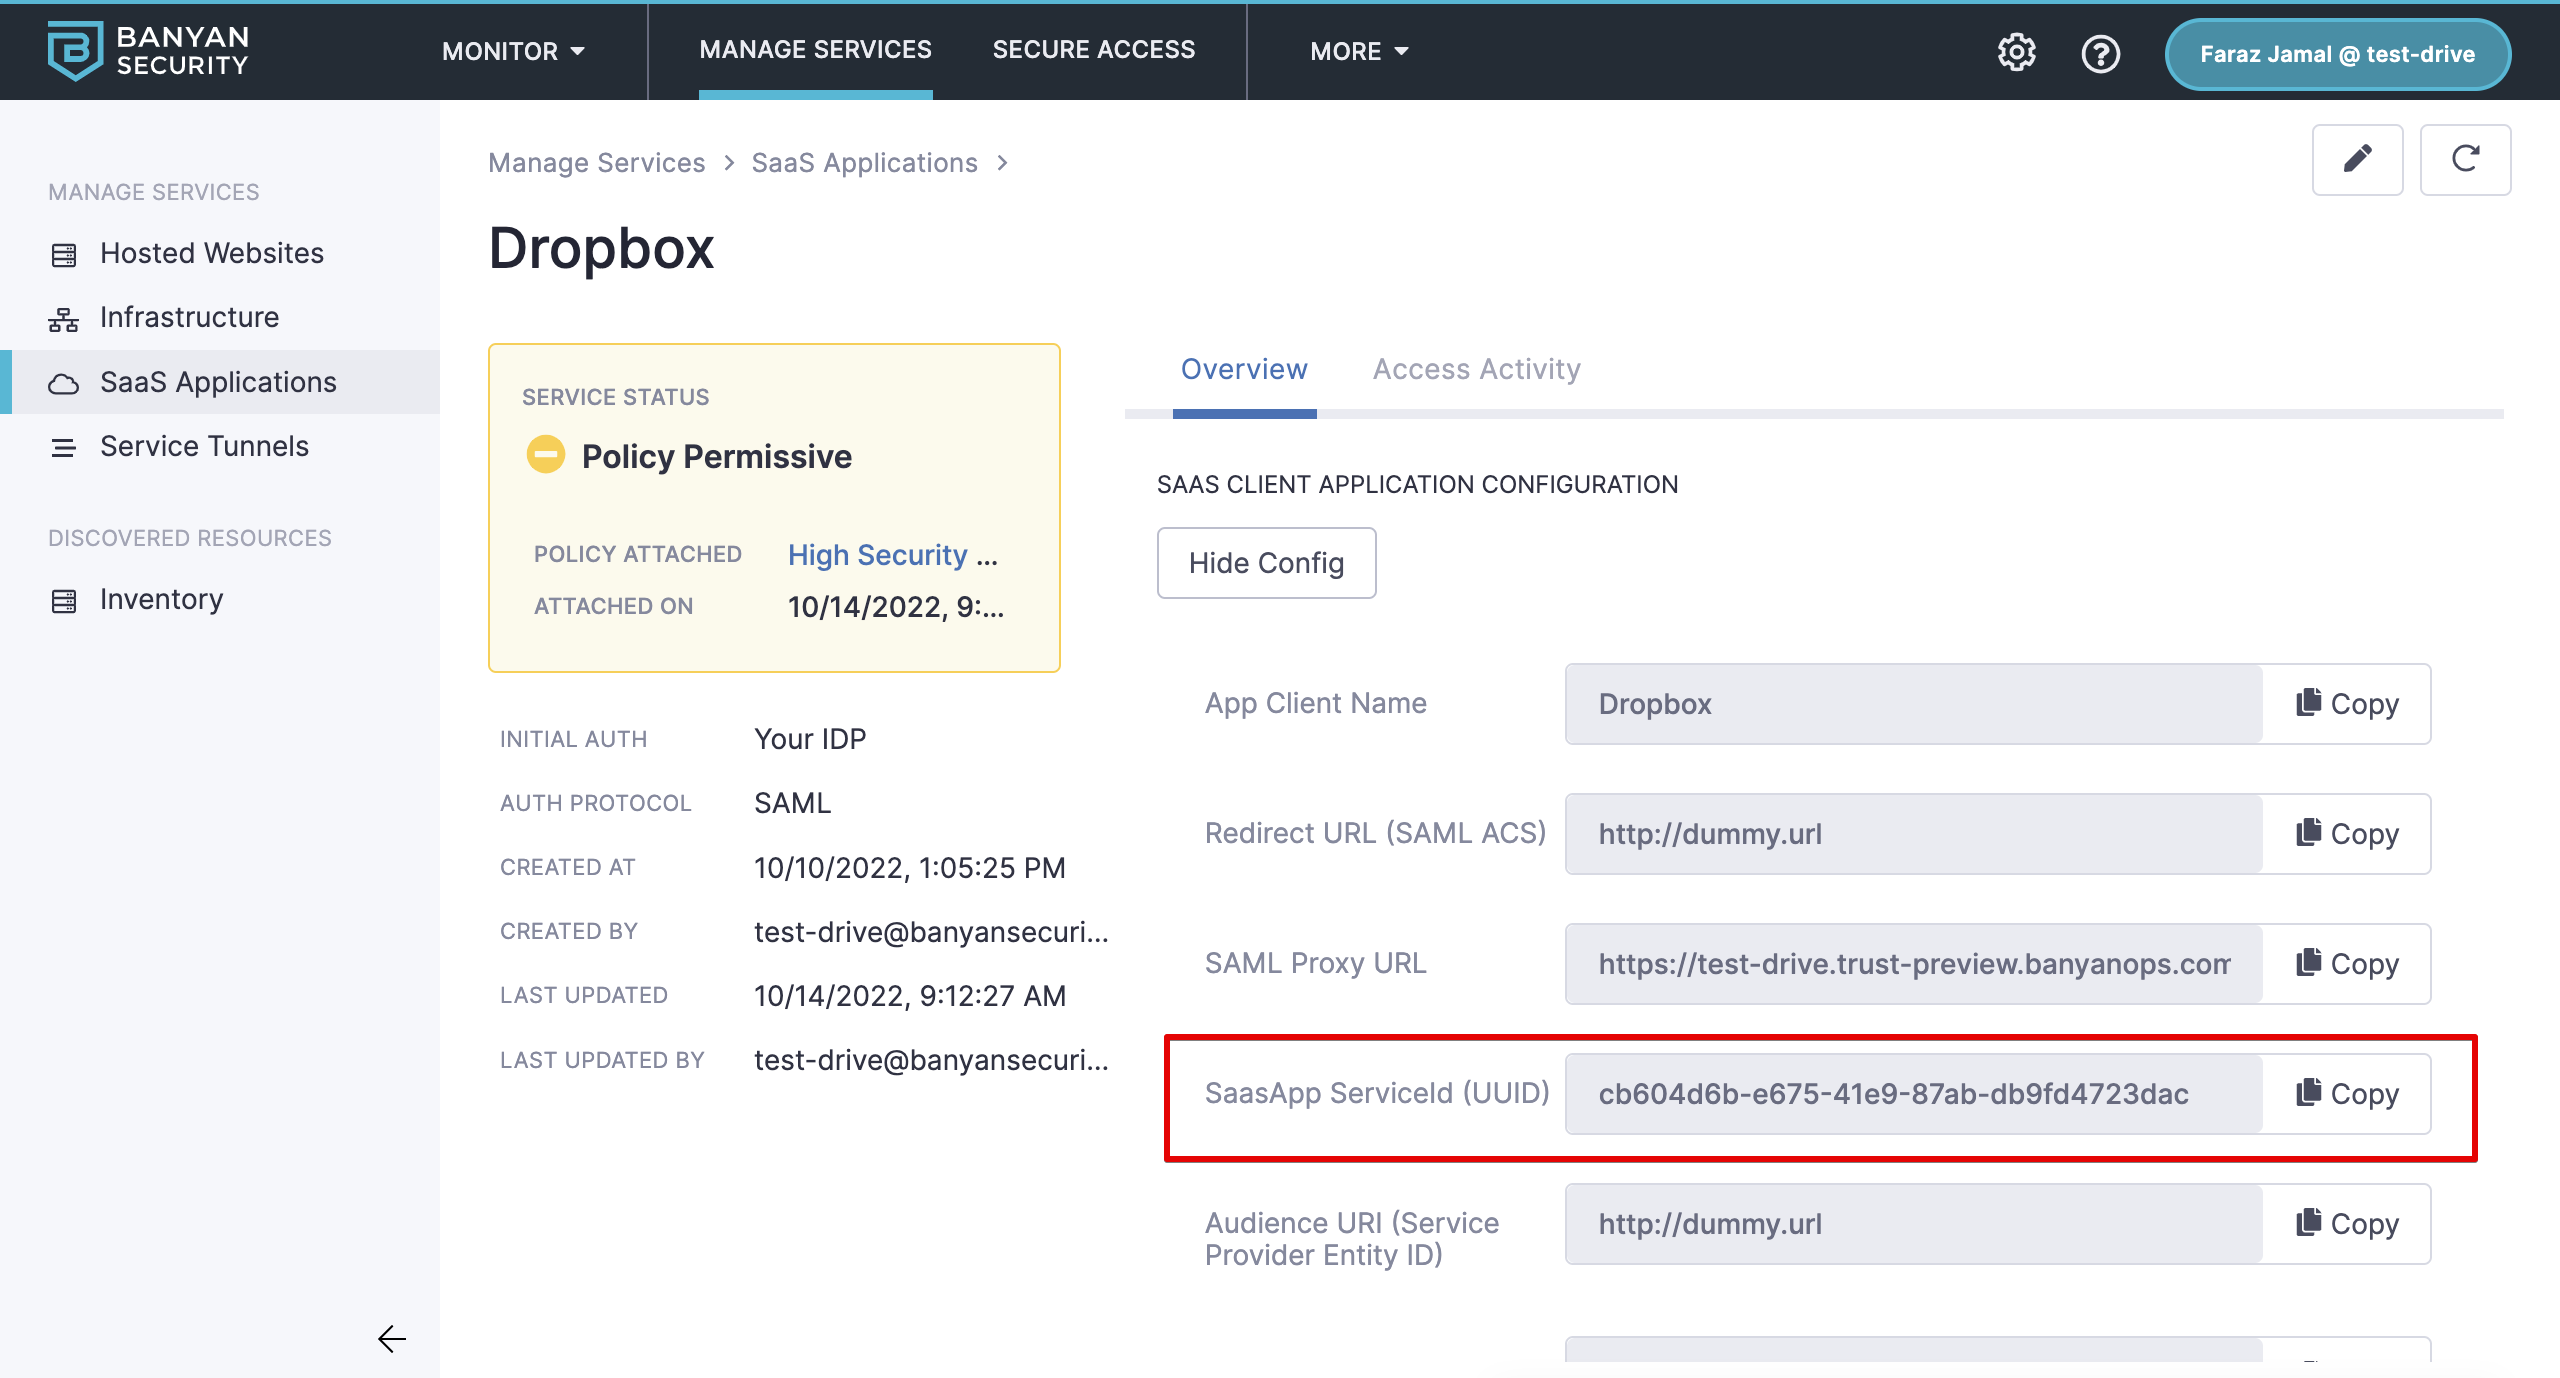
Task: Go to SaaS Applications breadcrumb
Action: tap(864, 163)
